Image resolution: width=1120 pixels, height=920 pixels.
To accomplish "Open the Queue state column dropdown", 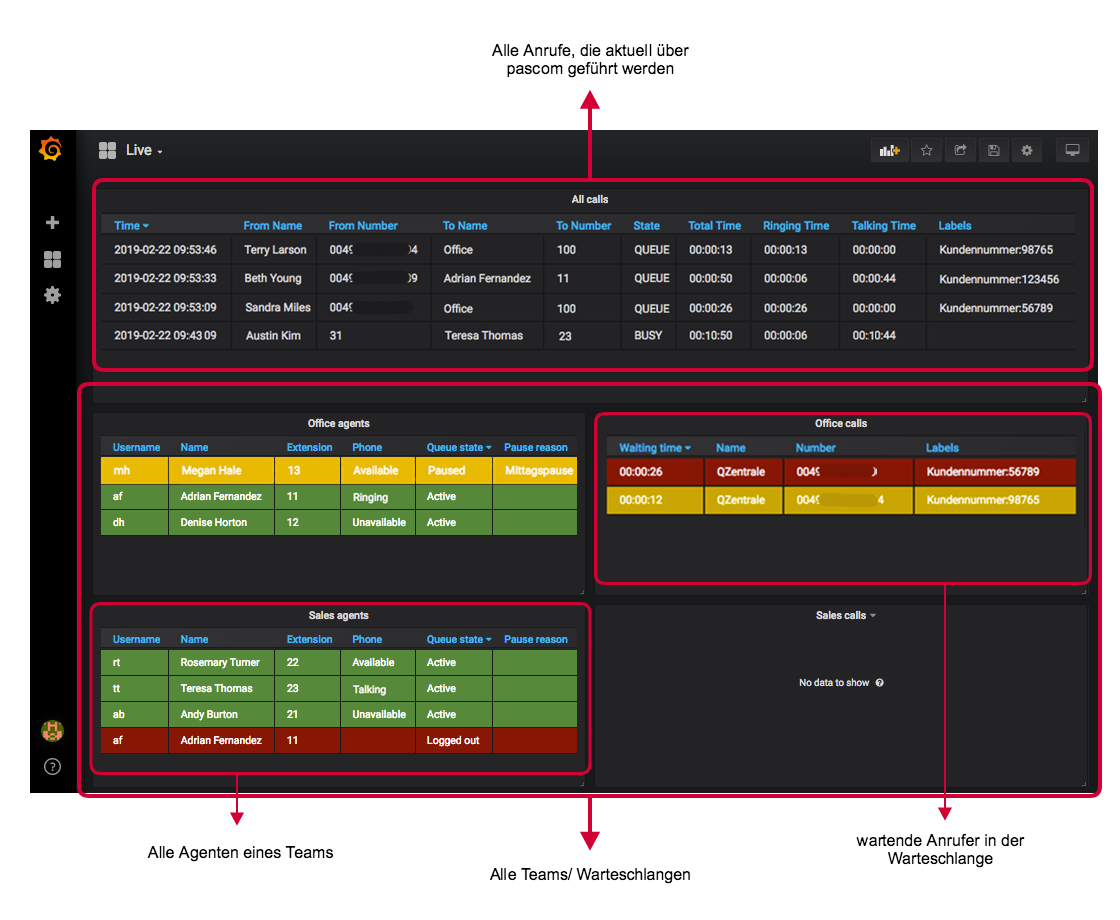I will point(458,447).
